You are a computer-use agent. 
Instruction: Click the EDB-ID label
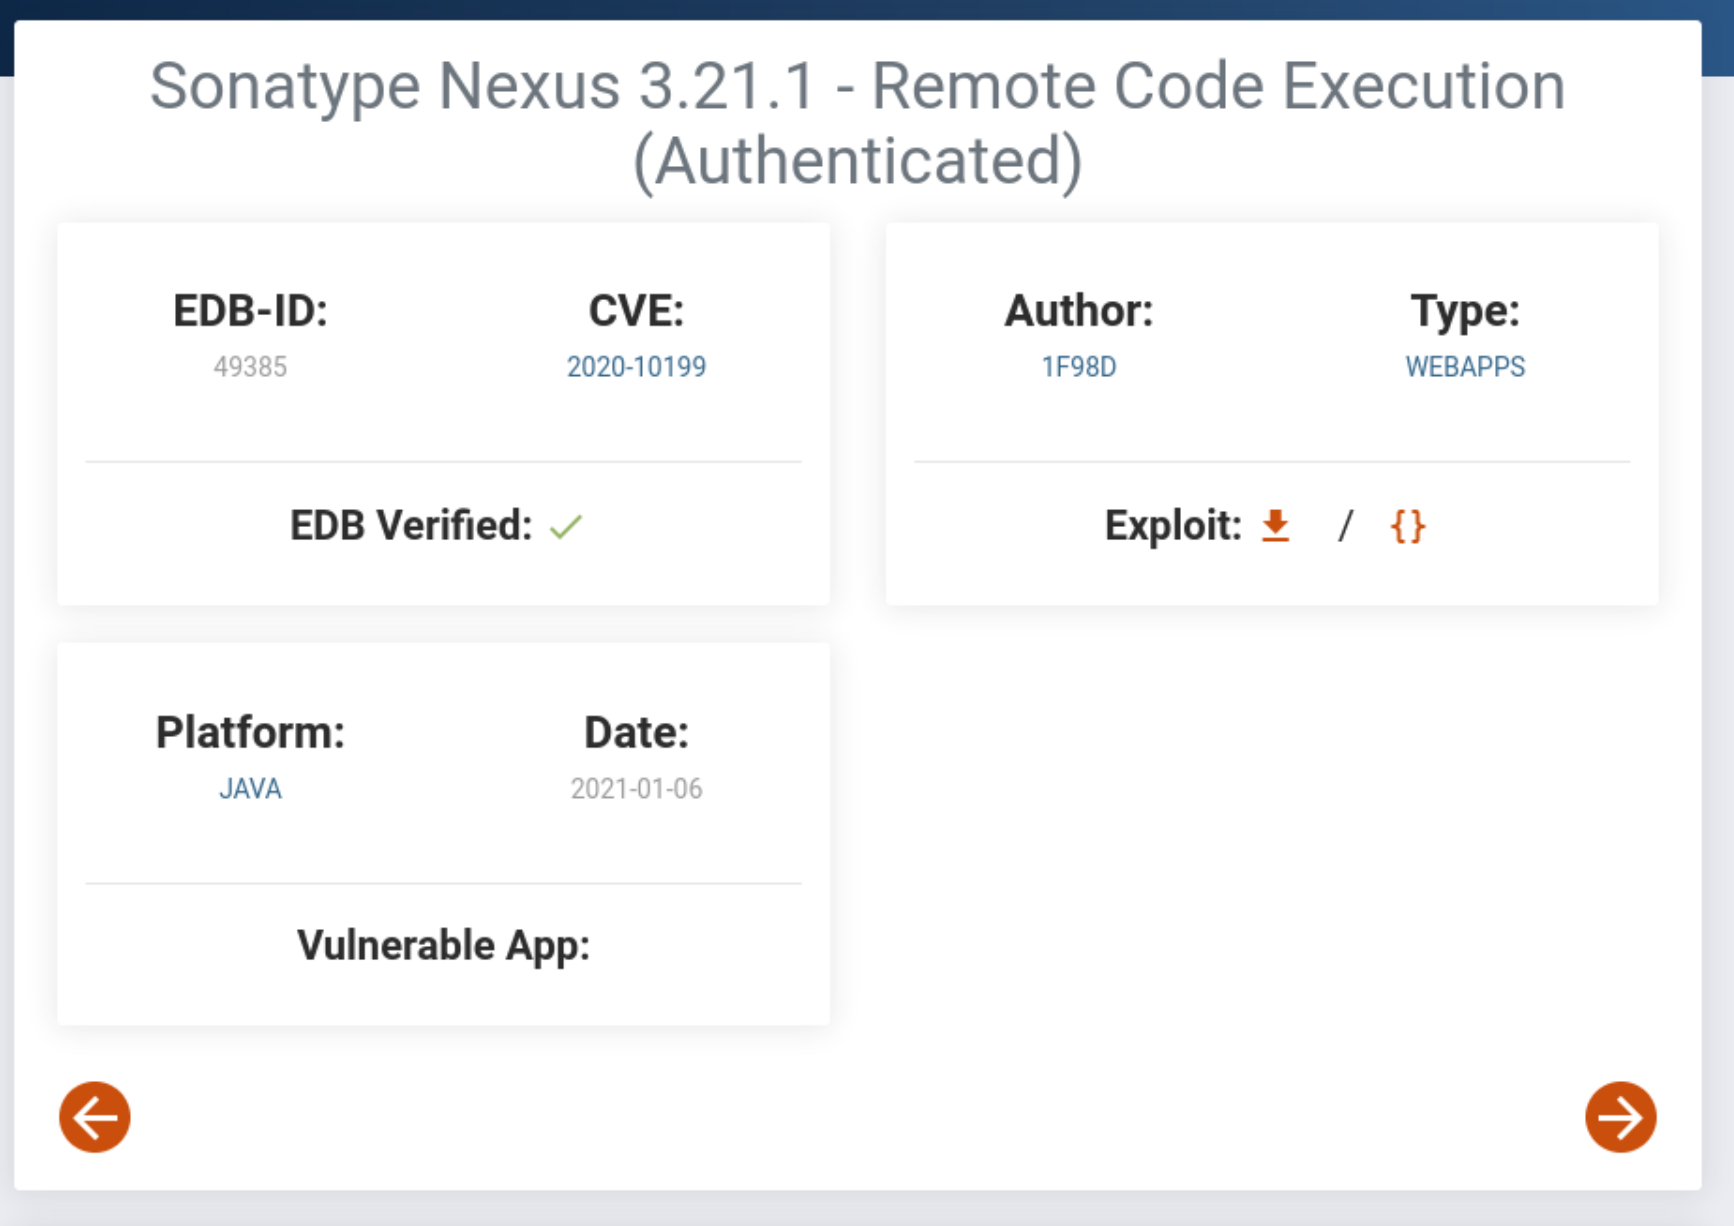[x=250, y=311]
